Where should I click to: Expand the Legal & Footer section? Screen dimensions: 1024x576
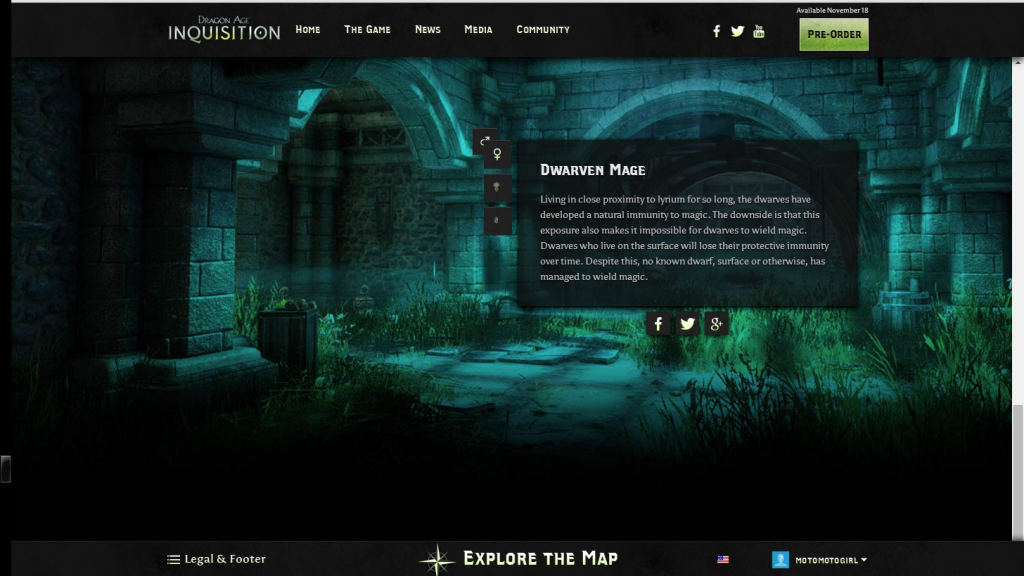[217, 559]
